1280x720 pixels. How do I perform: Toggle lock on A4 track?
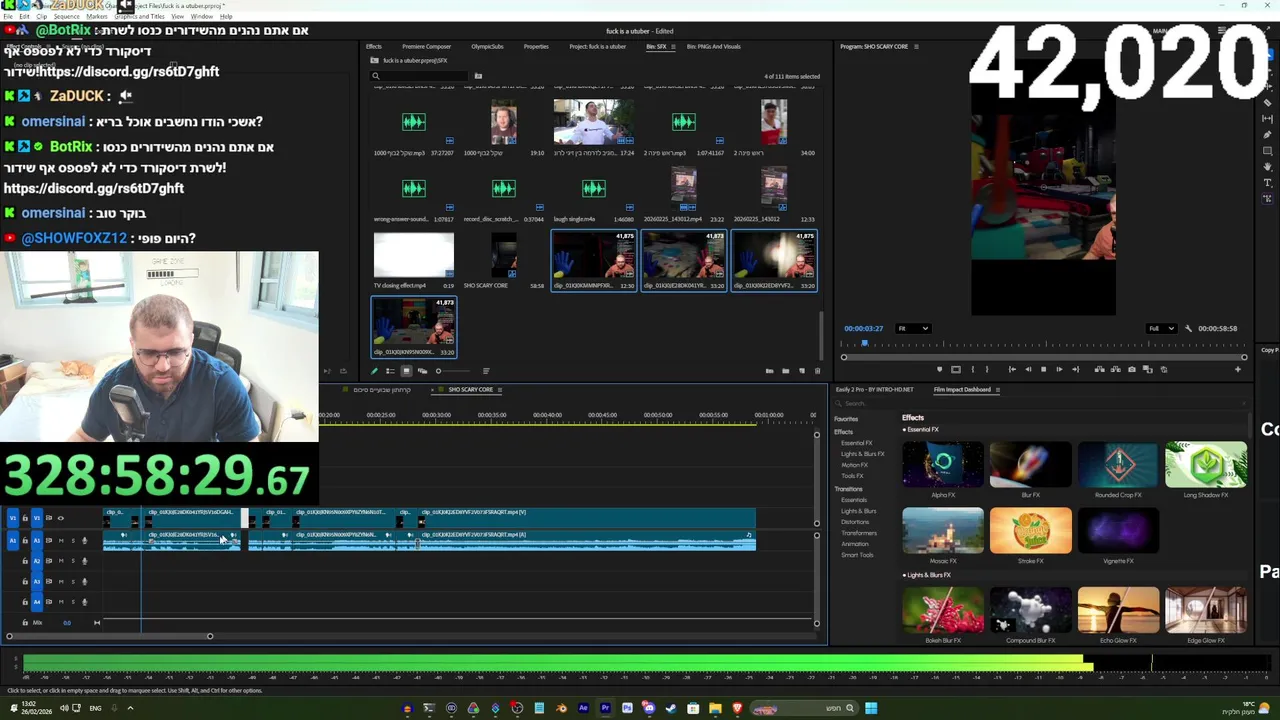pyautogui.click(x=25, y=601)
